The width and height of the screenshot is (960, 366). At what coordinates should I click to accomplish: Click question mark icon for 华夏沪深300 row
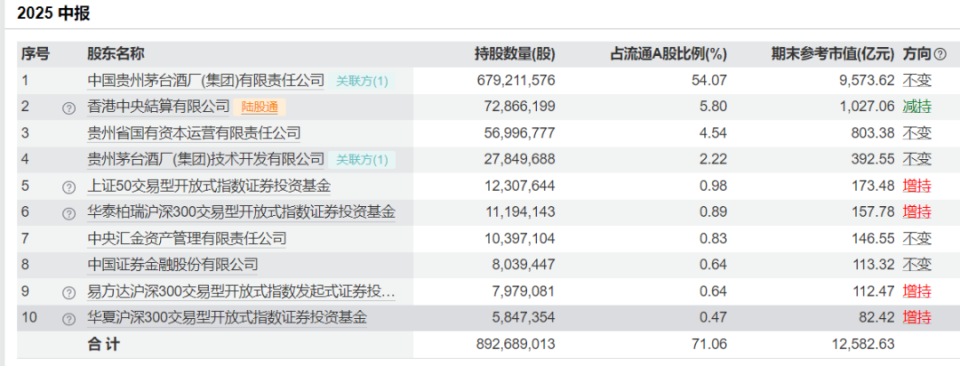pyautogui.click(x=69, y=319)
